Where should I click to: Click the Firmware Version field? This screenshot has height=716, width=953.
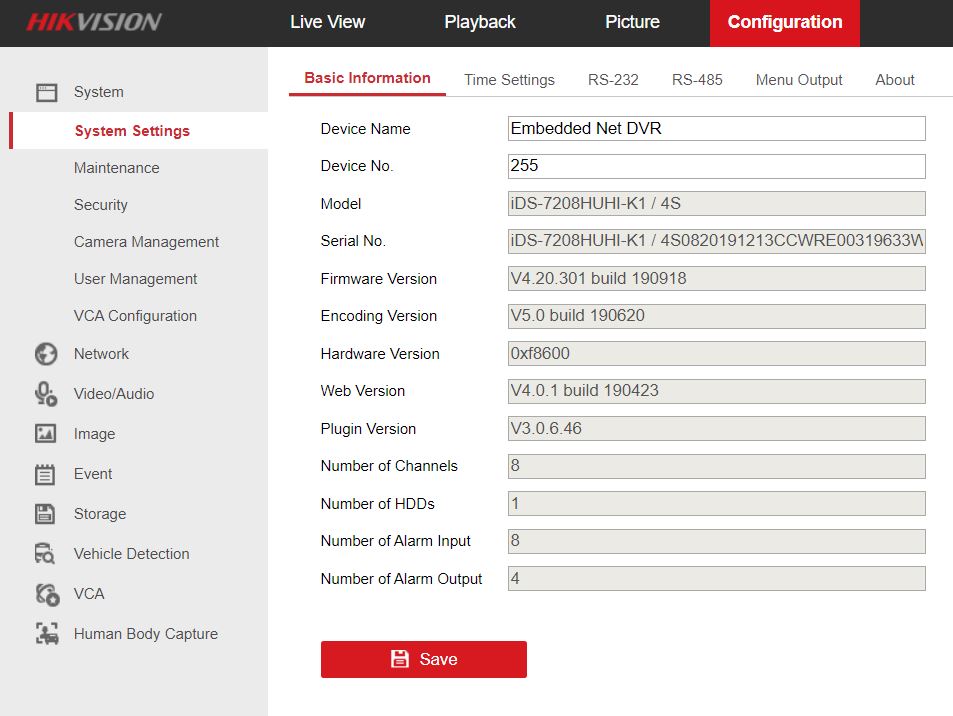point(717,278)
